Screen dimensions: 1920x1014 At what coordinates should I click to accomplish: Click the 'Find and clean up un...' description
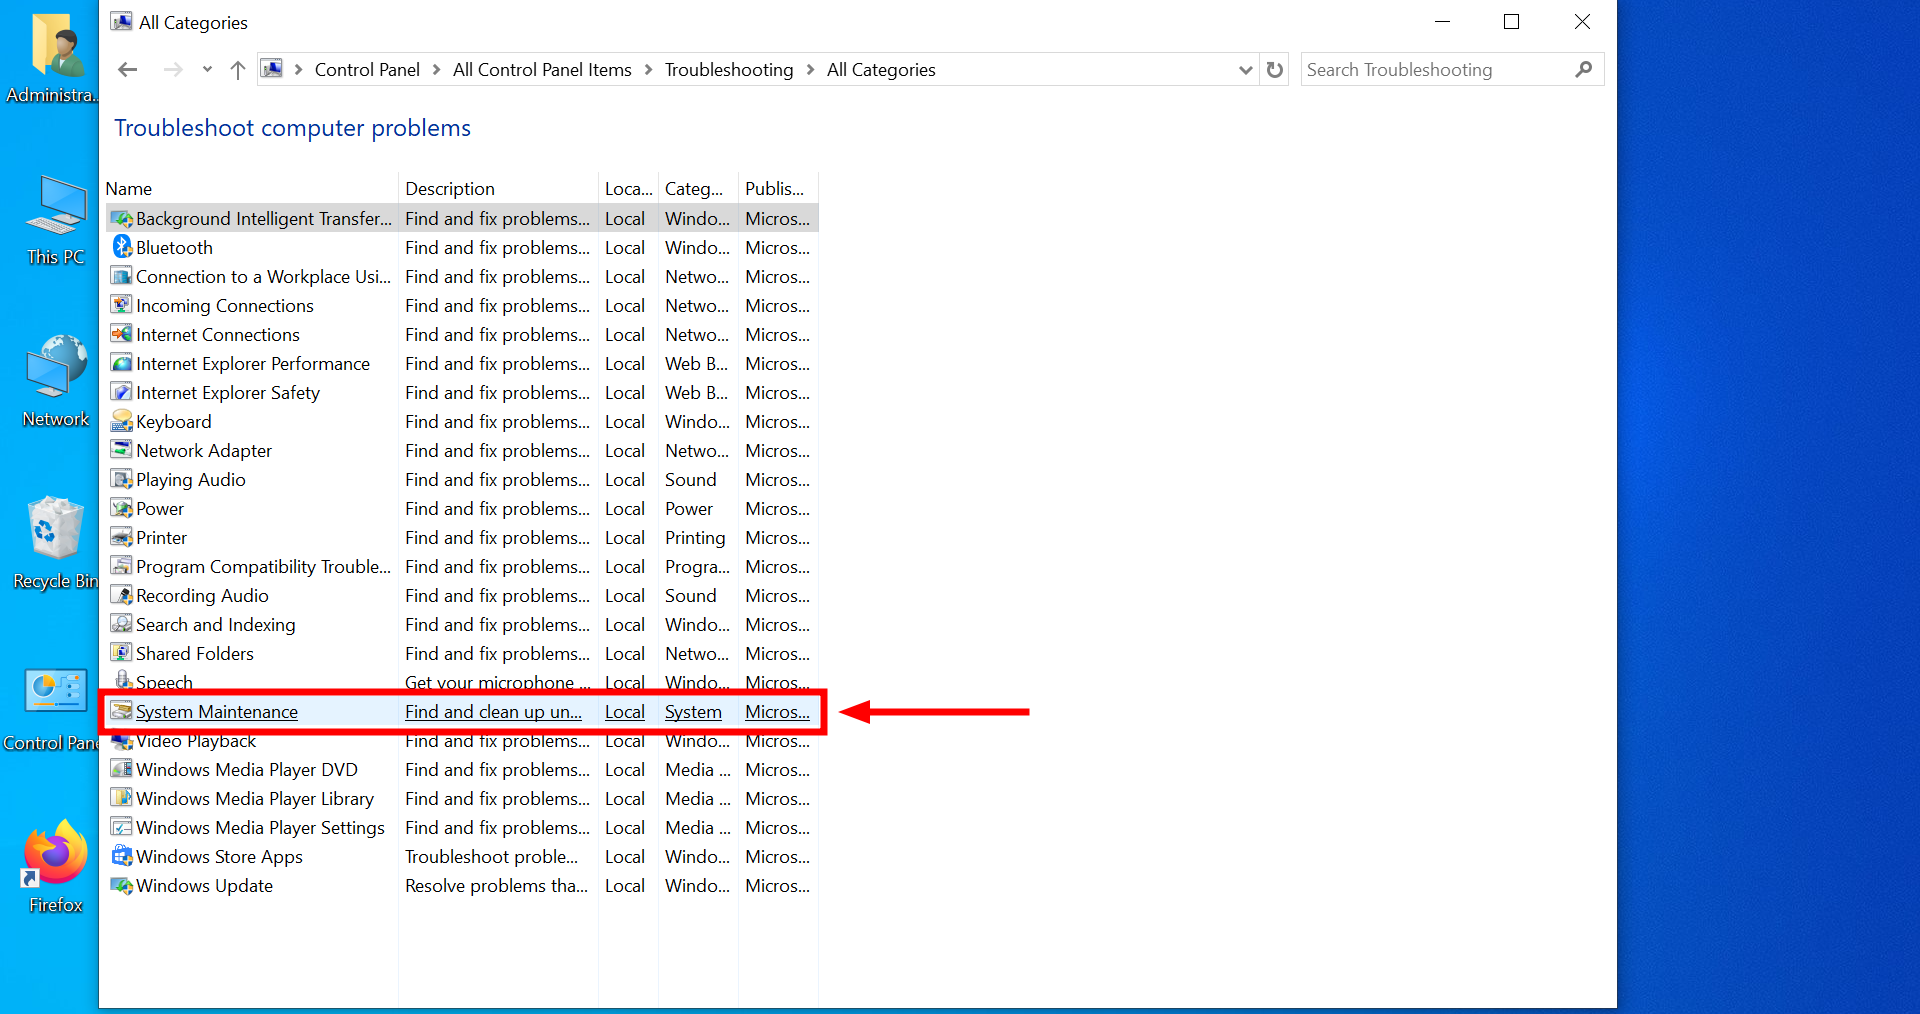coord(493,711)
